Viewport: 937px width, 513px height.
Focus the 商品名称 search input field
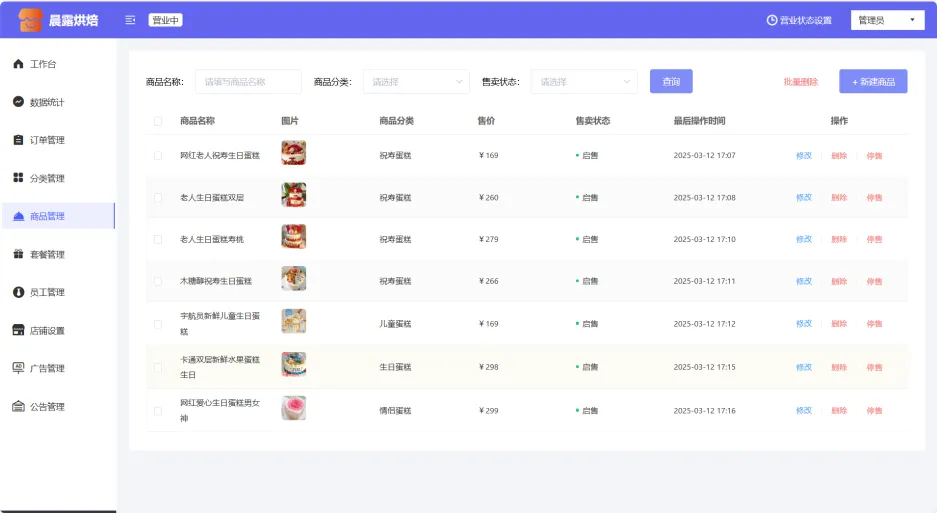point(248,82)
